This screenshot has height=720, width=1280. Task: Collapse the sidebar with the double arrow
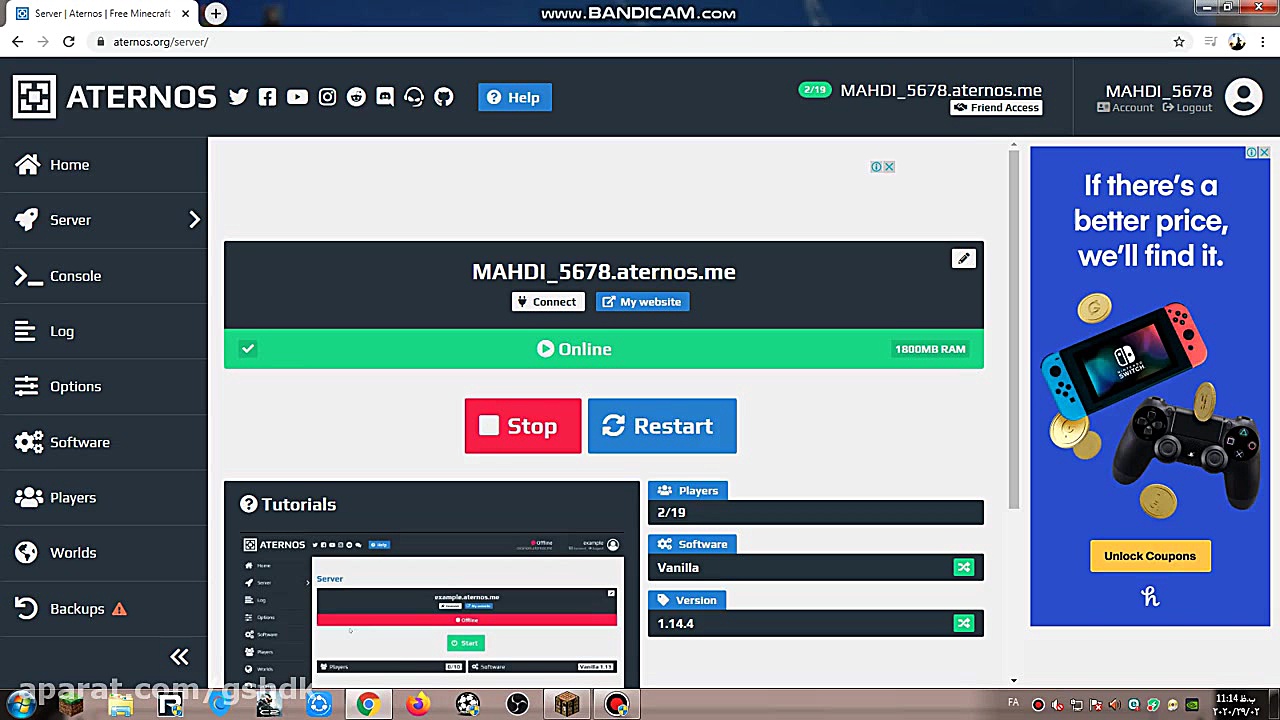click(179, 657)
